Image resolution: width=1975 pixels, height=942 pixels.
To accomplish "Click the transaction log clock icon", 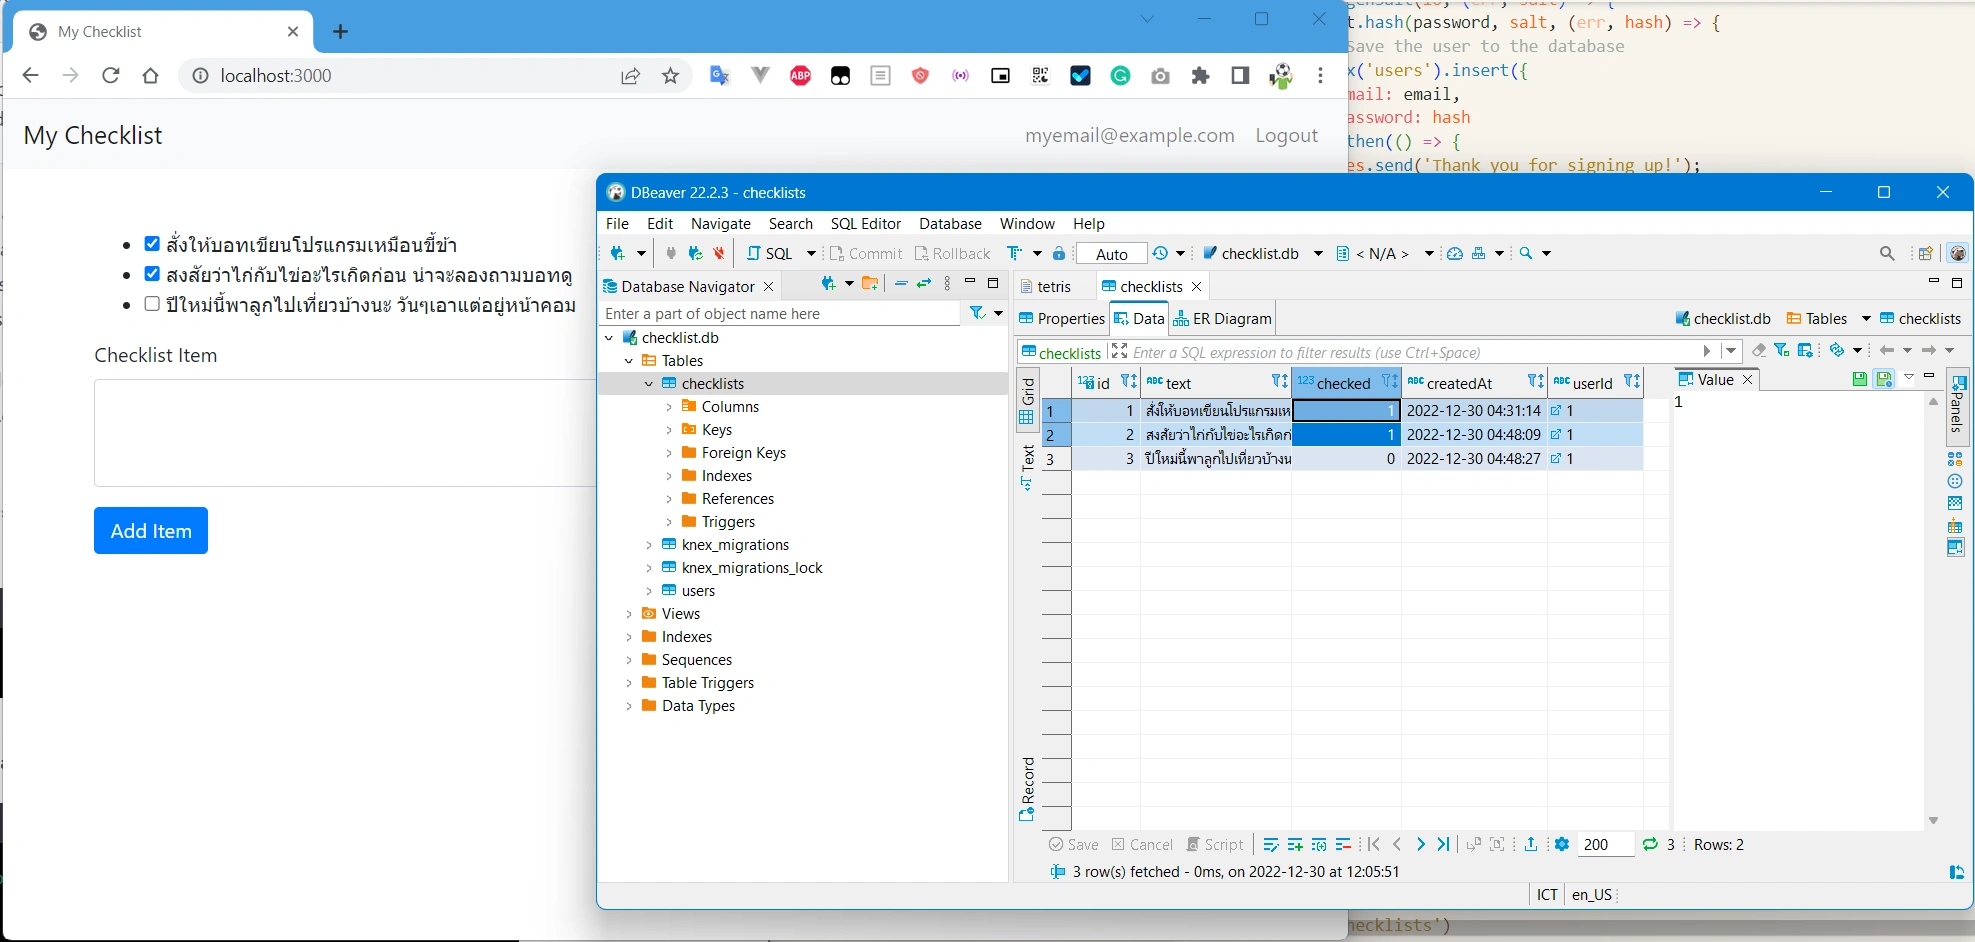I will pos(1160,253).
